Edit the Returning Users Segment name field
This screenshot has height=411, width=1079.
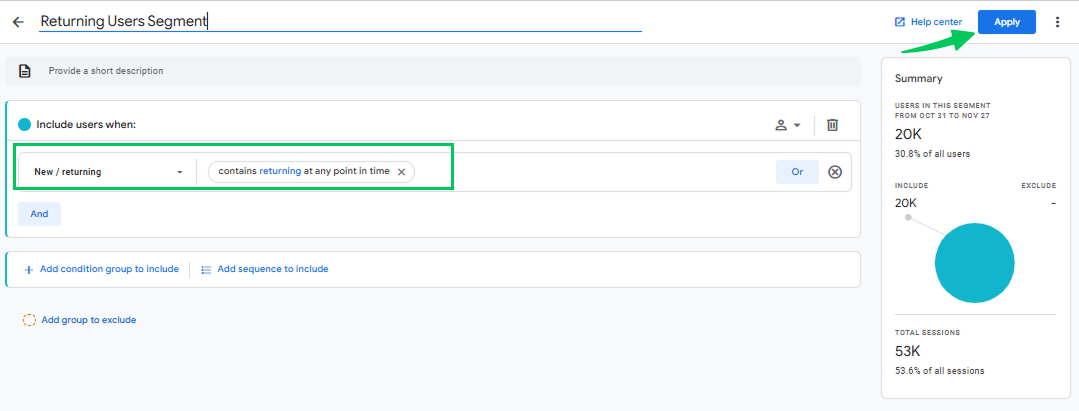coord(340,21)
